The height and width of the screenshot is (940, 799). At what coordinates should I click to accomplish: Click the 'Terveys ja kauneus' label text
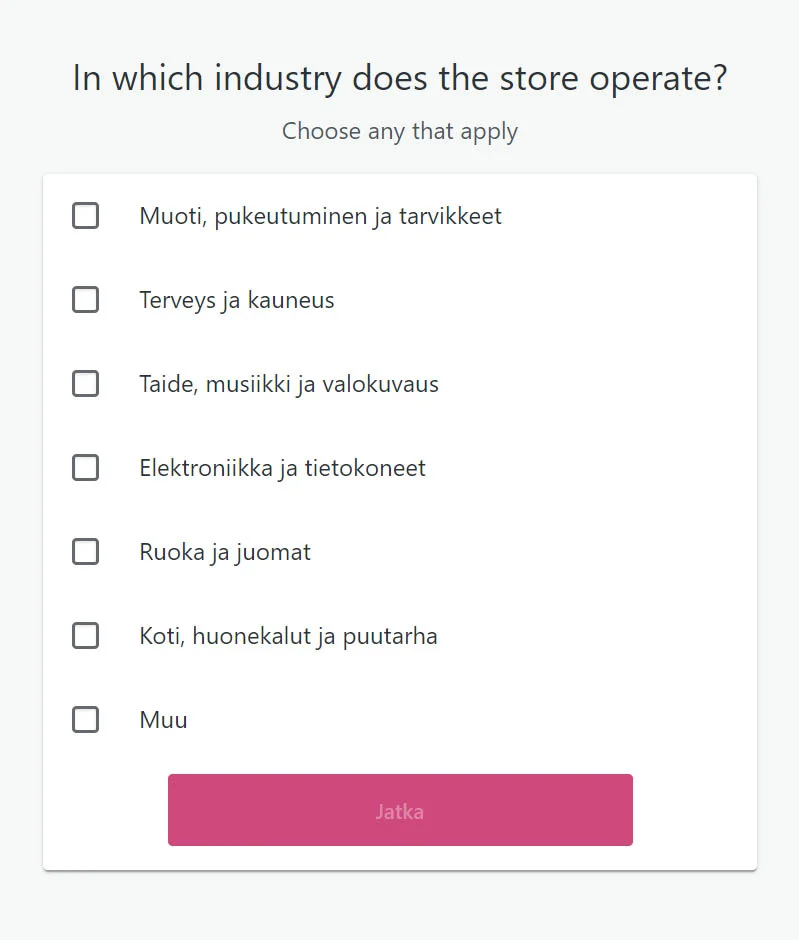coord(237,300)
